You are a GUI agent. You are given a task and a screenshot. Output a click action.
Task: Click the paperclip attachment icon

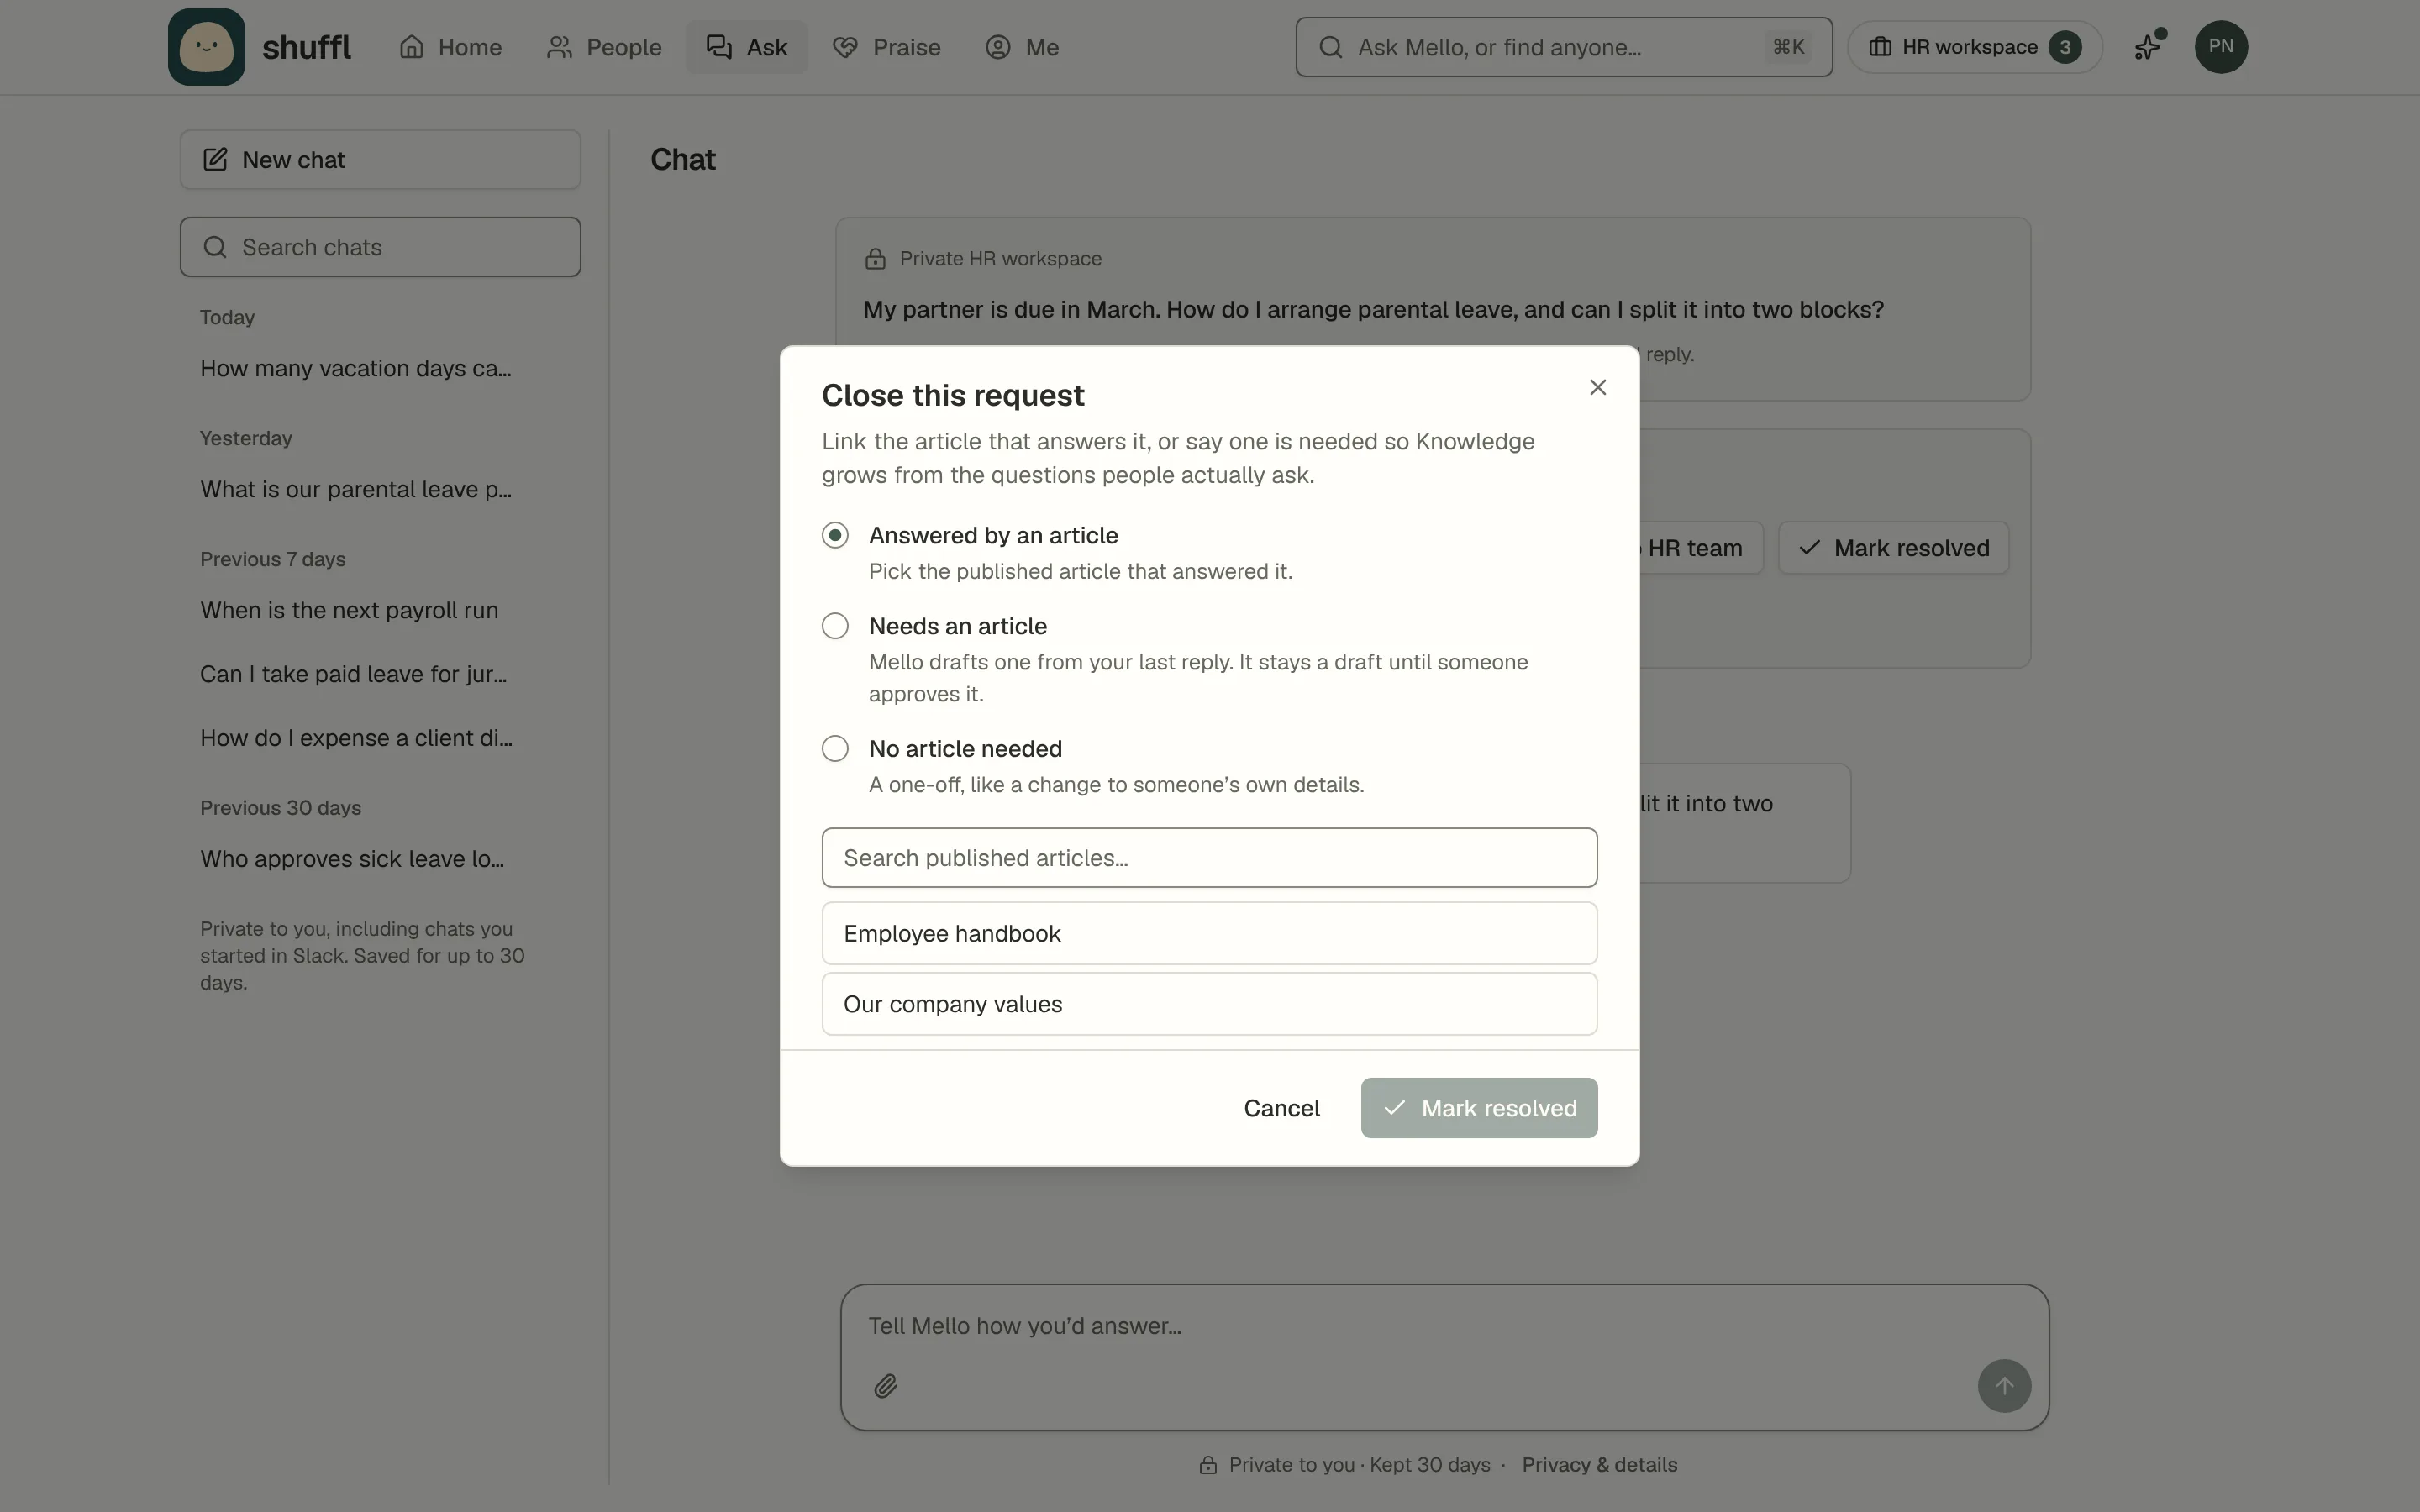pyautogui.click(x=885, y=1386)
